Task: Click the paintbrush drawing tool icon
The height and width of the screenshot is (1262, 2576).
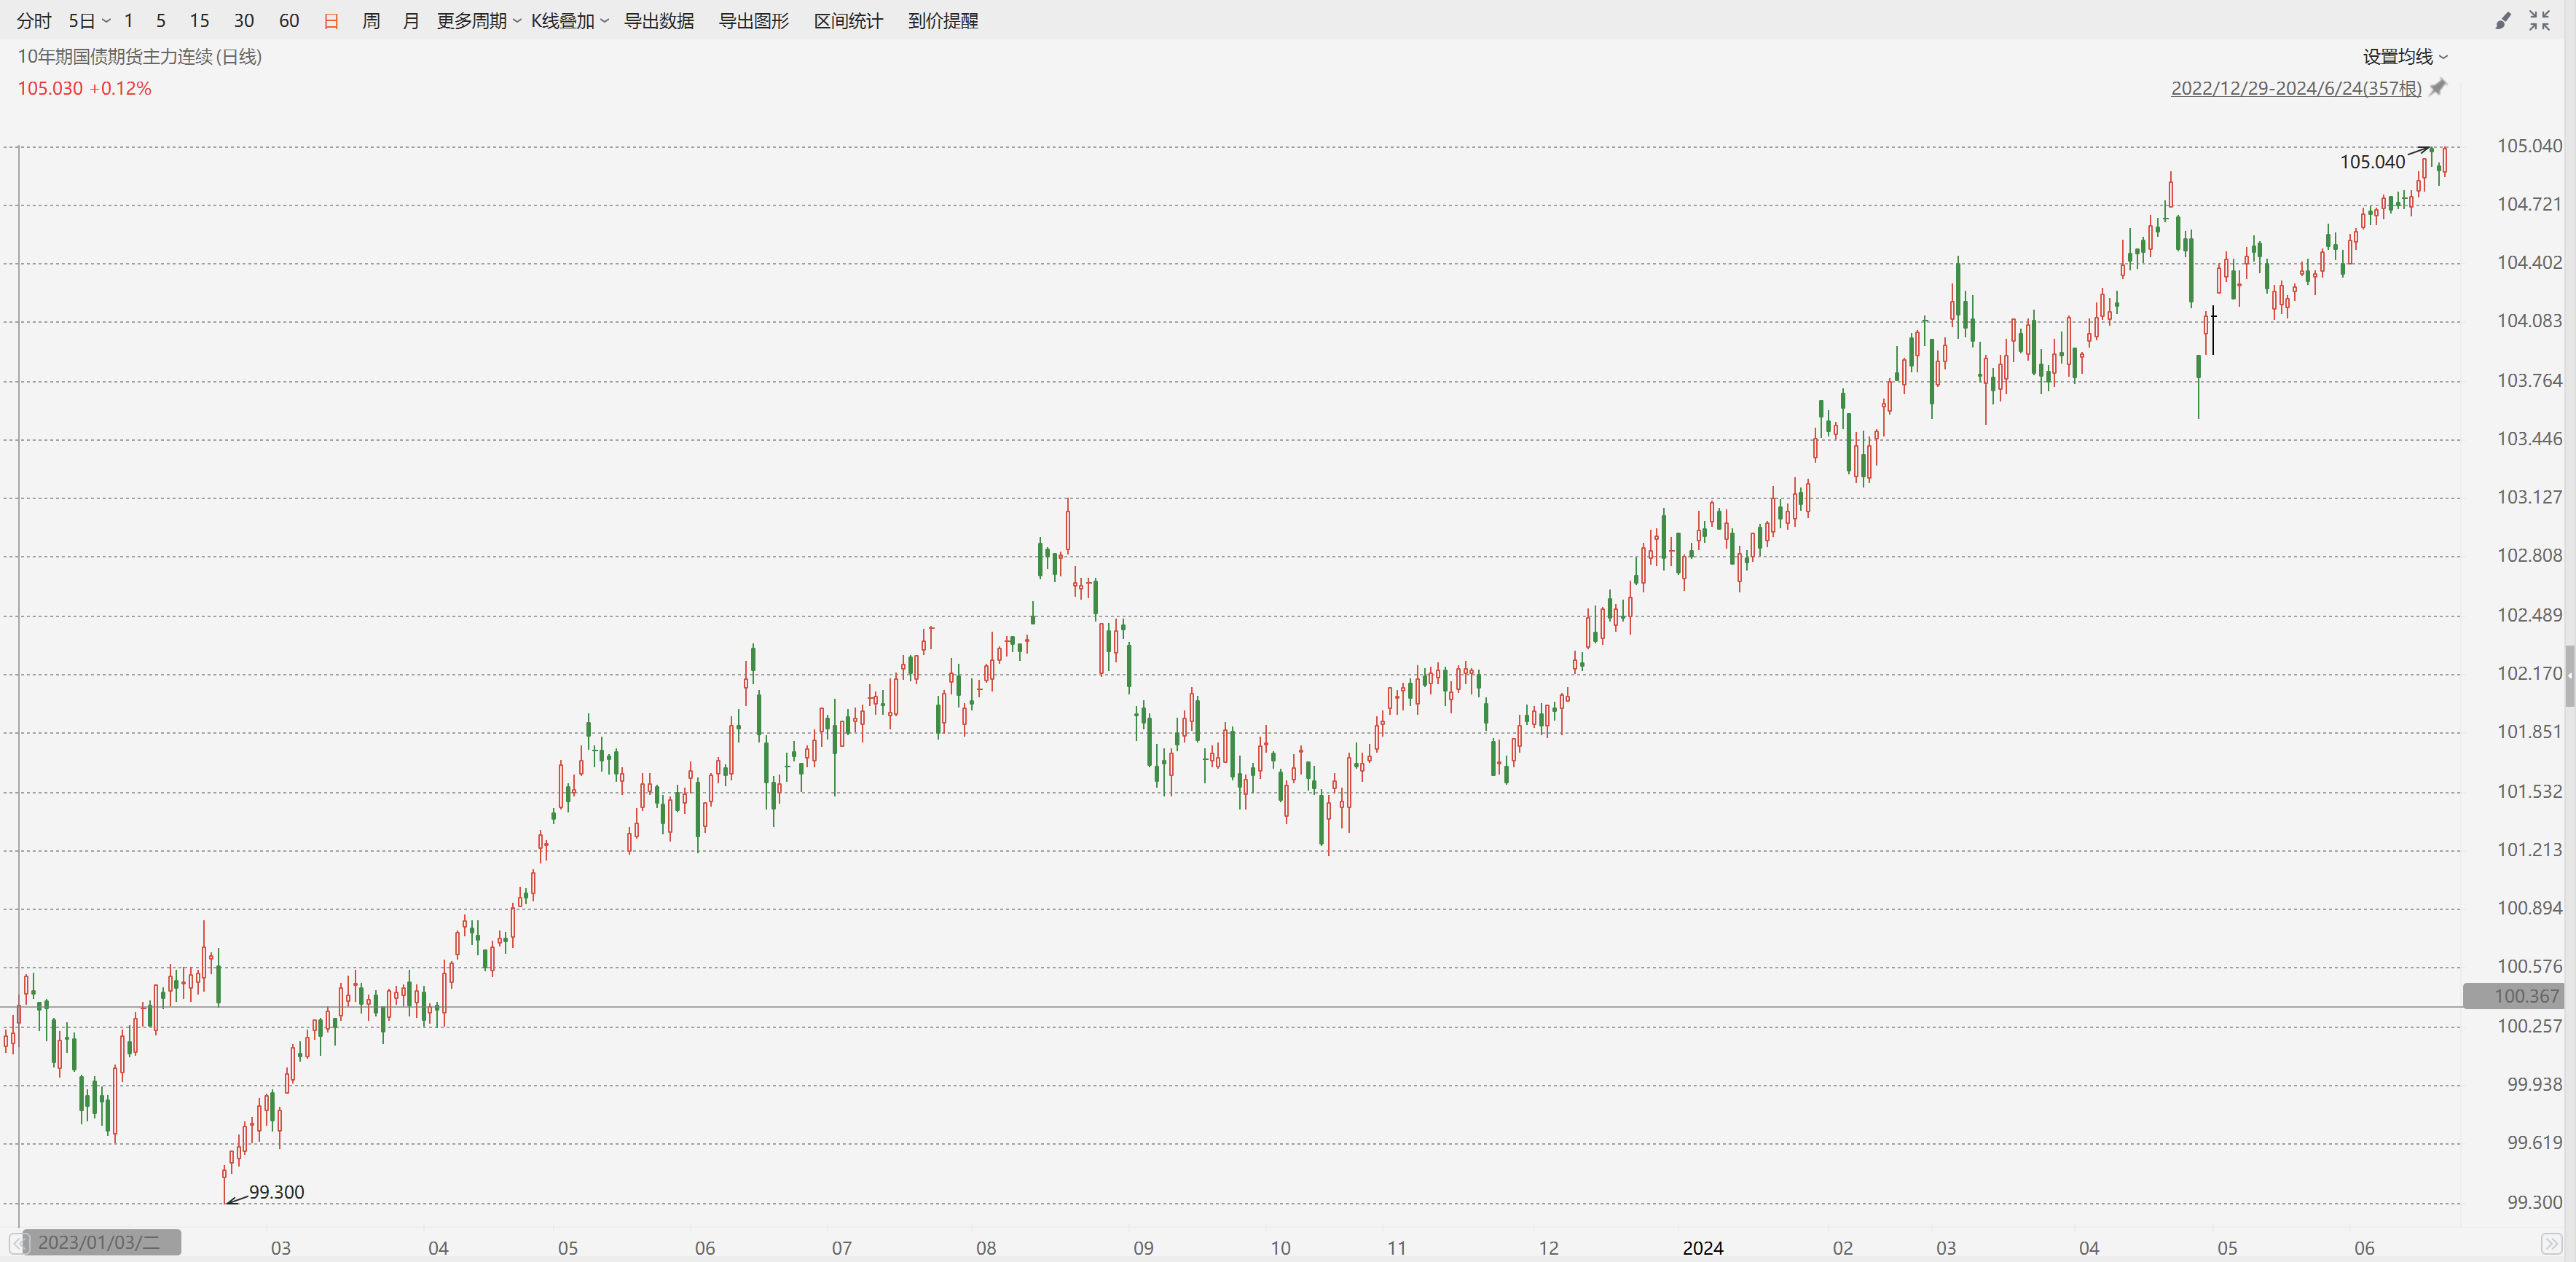Action: (x=2502, y=21)
